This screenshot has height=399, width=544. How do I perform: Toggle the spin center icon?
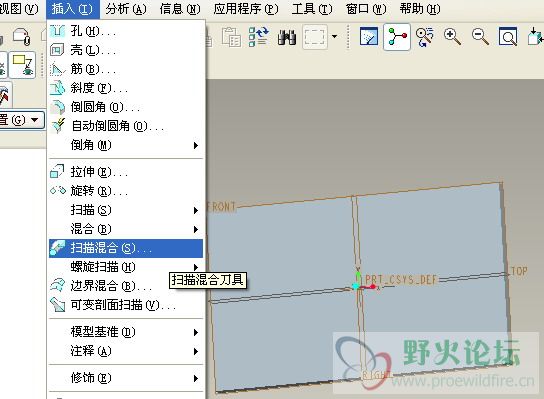[397, 37]
